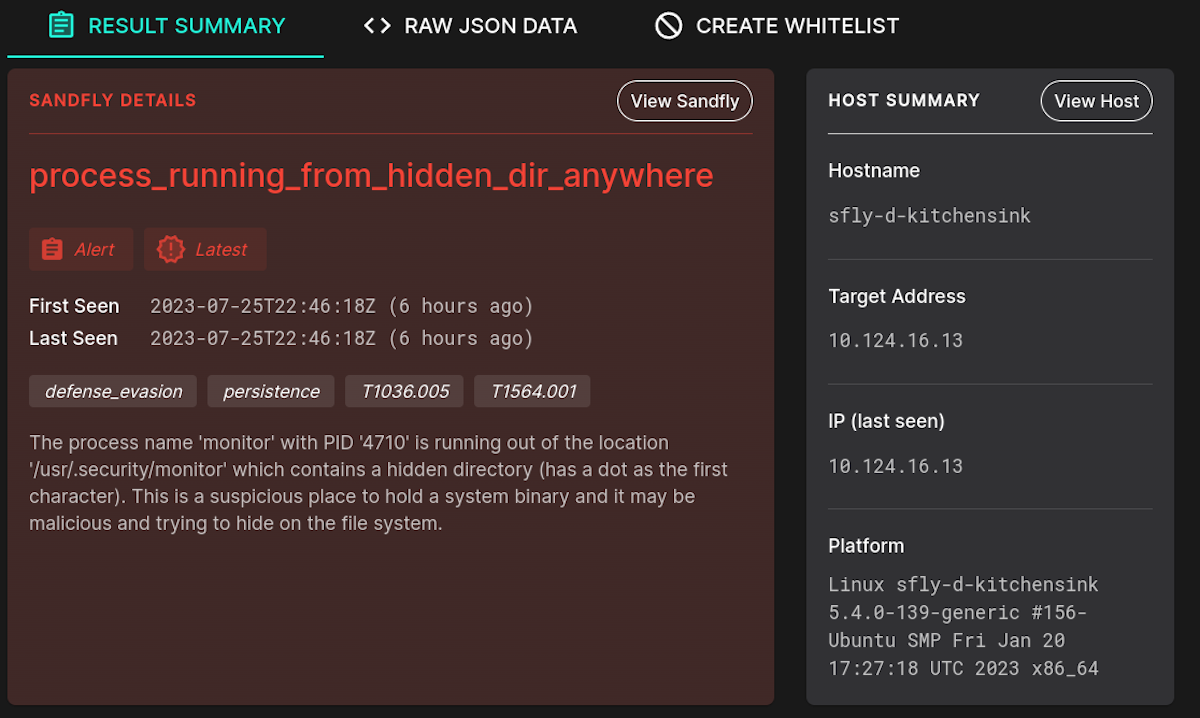Click the View Sandfly button

point(684,100)
